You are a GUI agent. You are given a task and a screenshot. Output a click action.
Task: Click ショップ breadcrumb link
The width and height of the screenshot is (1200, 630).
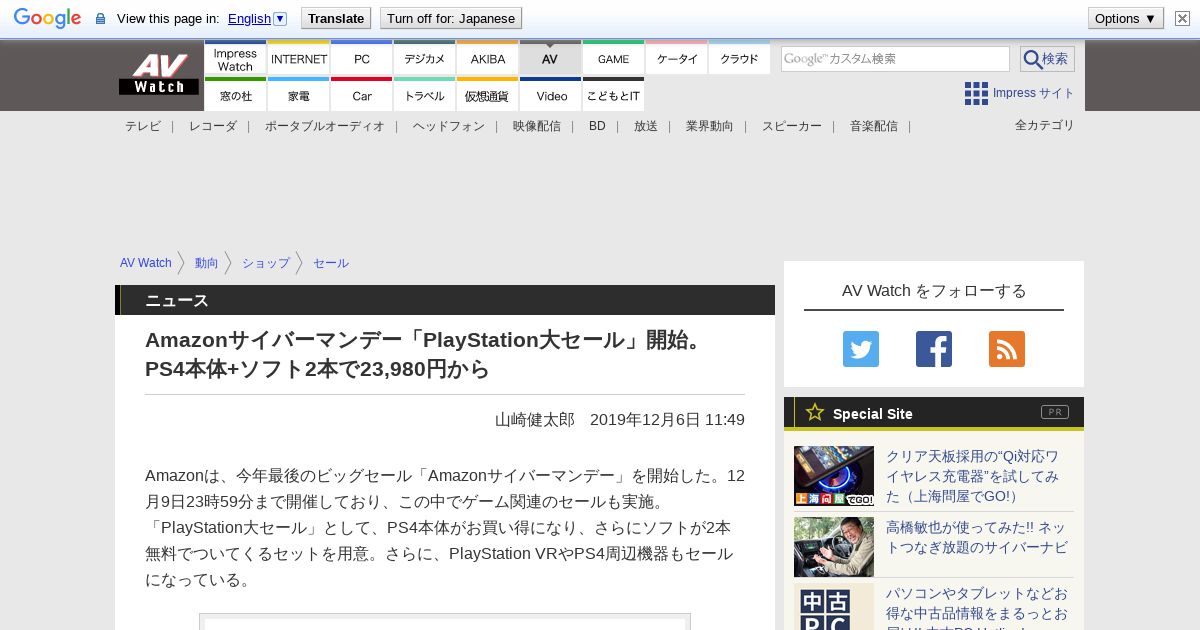tap(266, 263)
